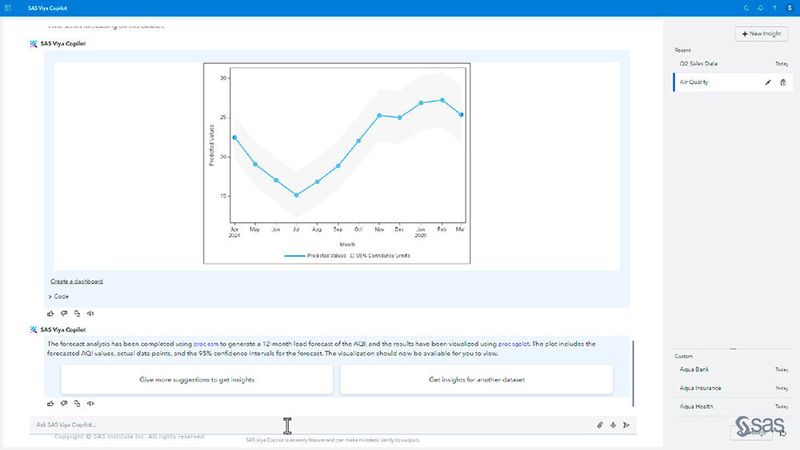
Task: Attach a file with the paperclip icon
Action: (600, 424)
